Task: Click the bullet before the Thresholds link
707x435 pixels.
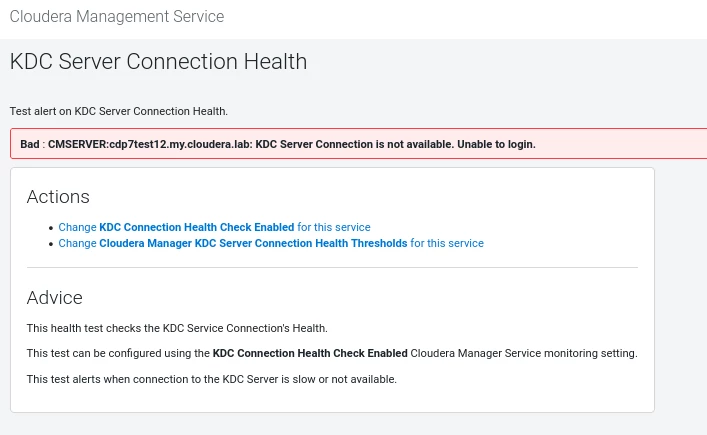Action: [x=51, y=244]
